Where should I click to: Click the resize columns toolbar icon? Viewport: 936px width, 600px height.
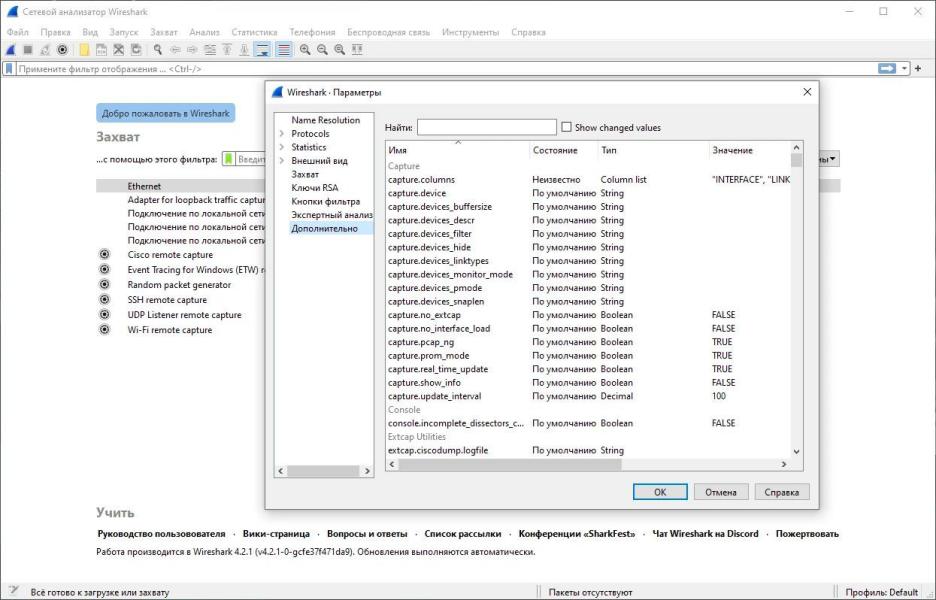[x=357, y=50]
